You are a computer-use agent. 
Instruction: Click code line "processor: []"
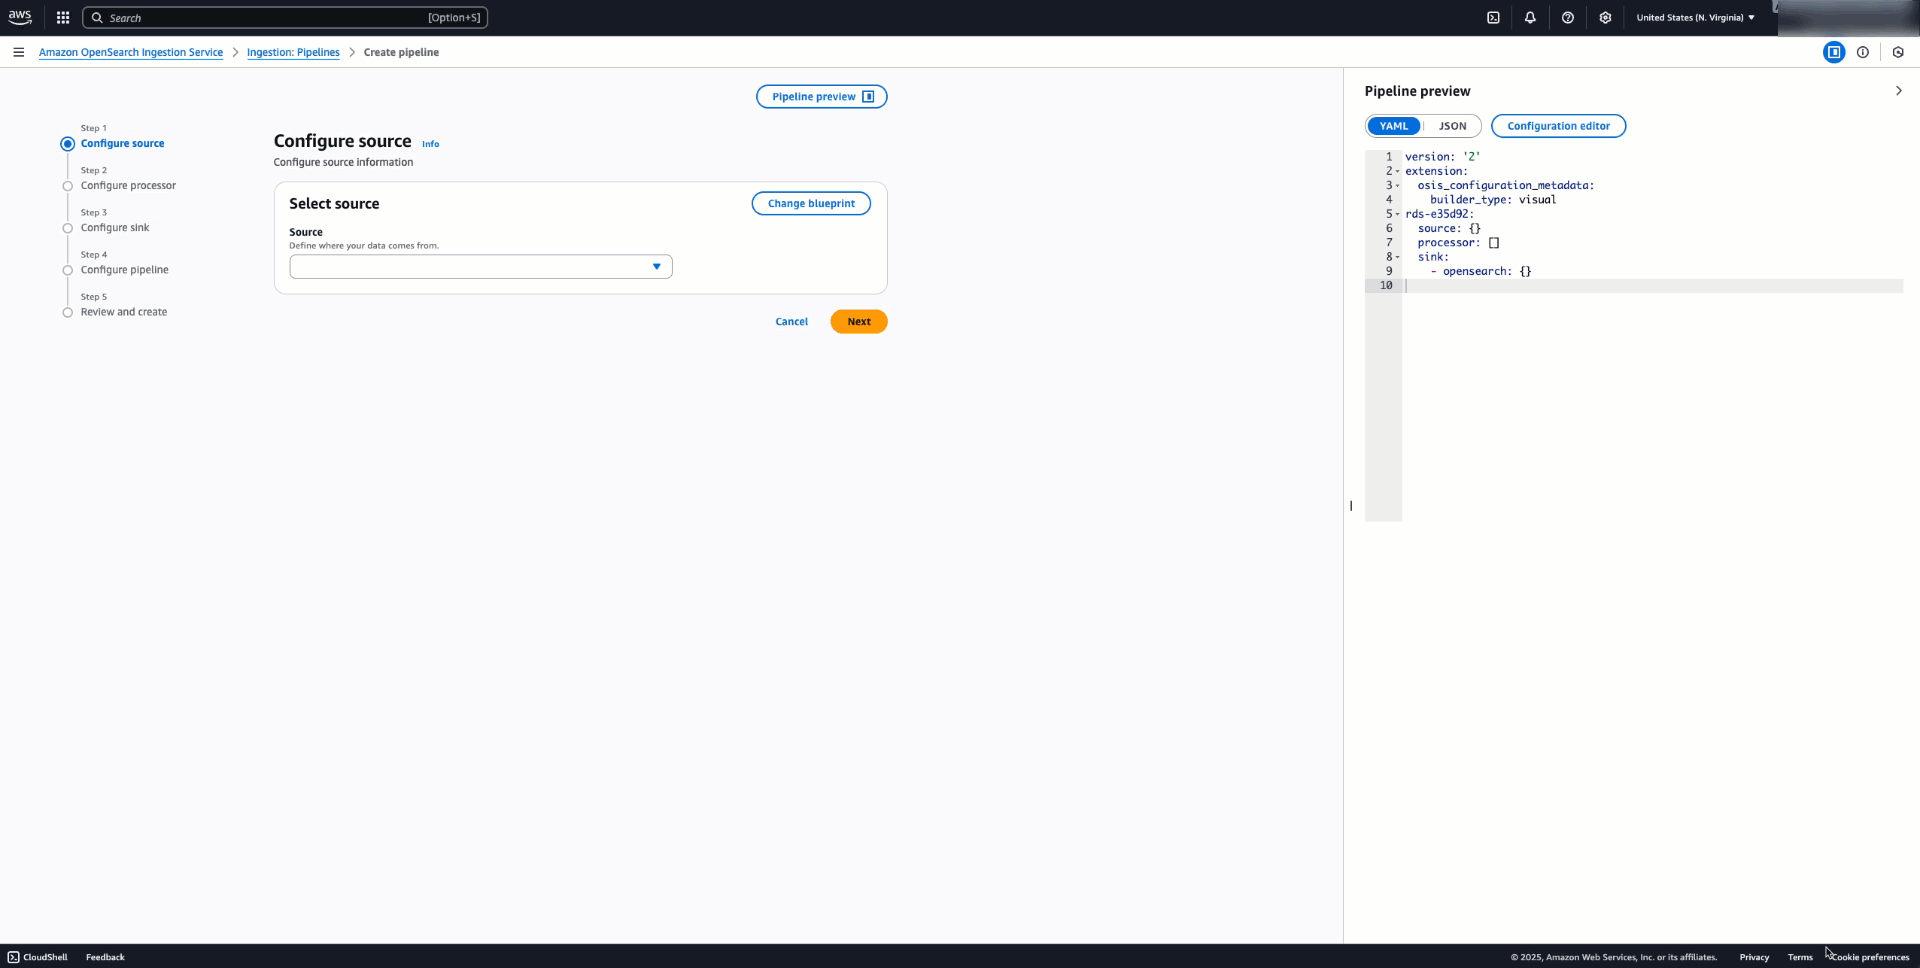(x=1458, y=243)
